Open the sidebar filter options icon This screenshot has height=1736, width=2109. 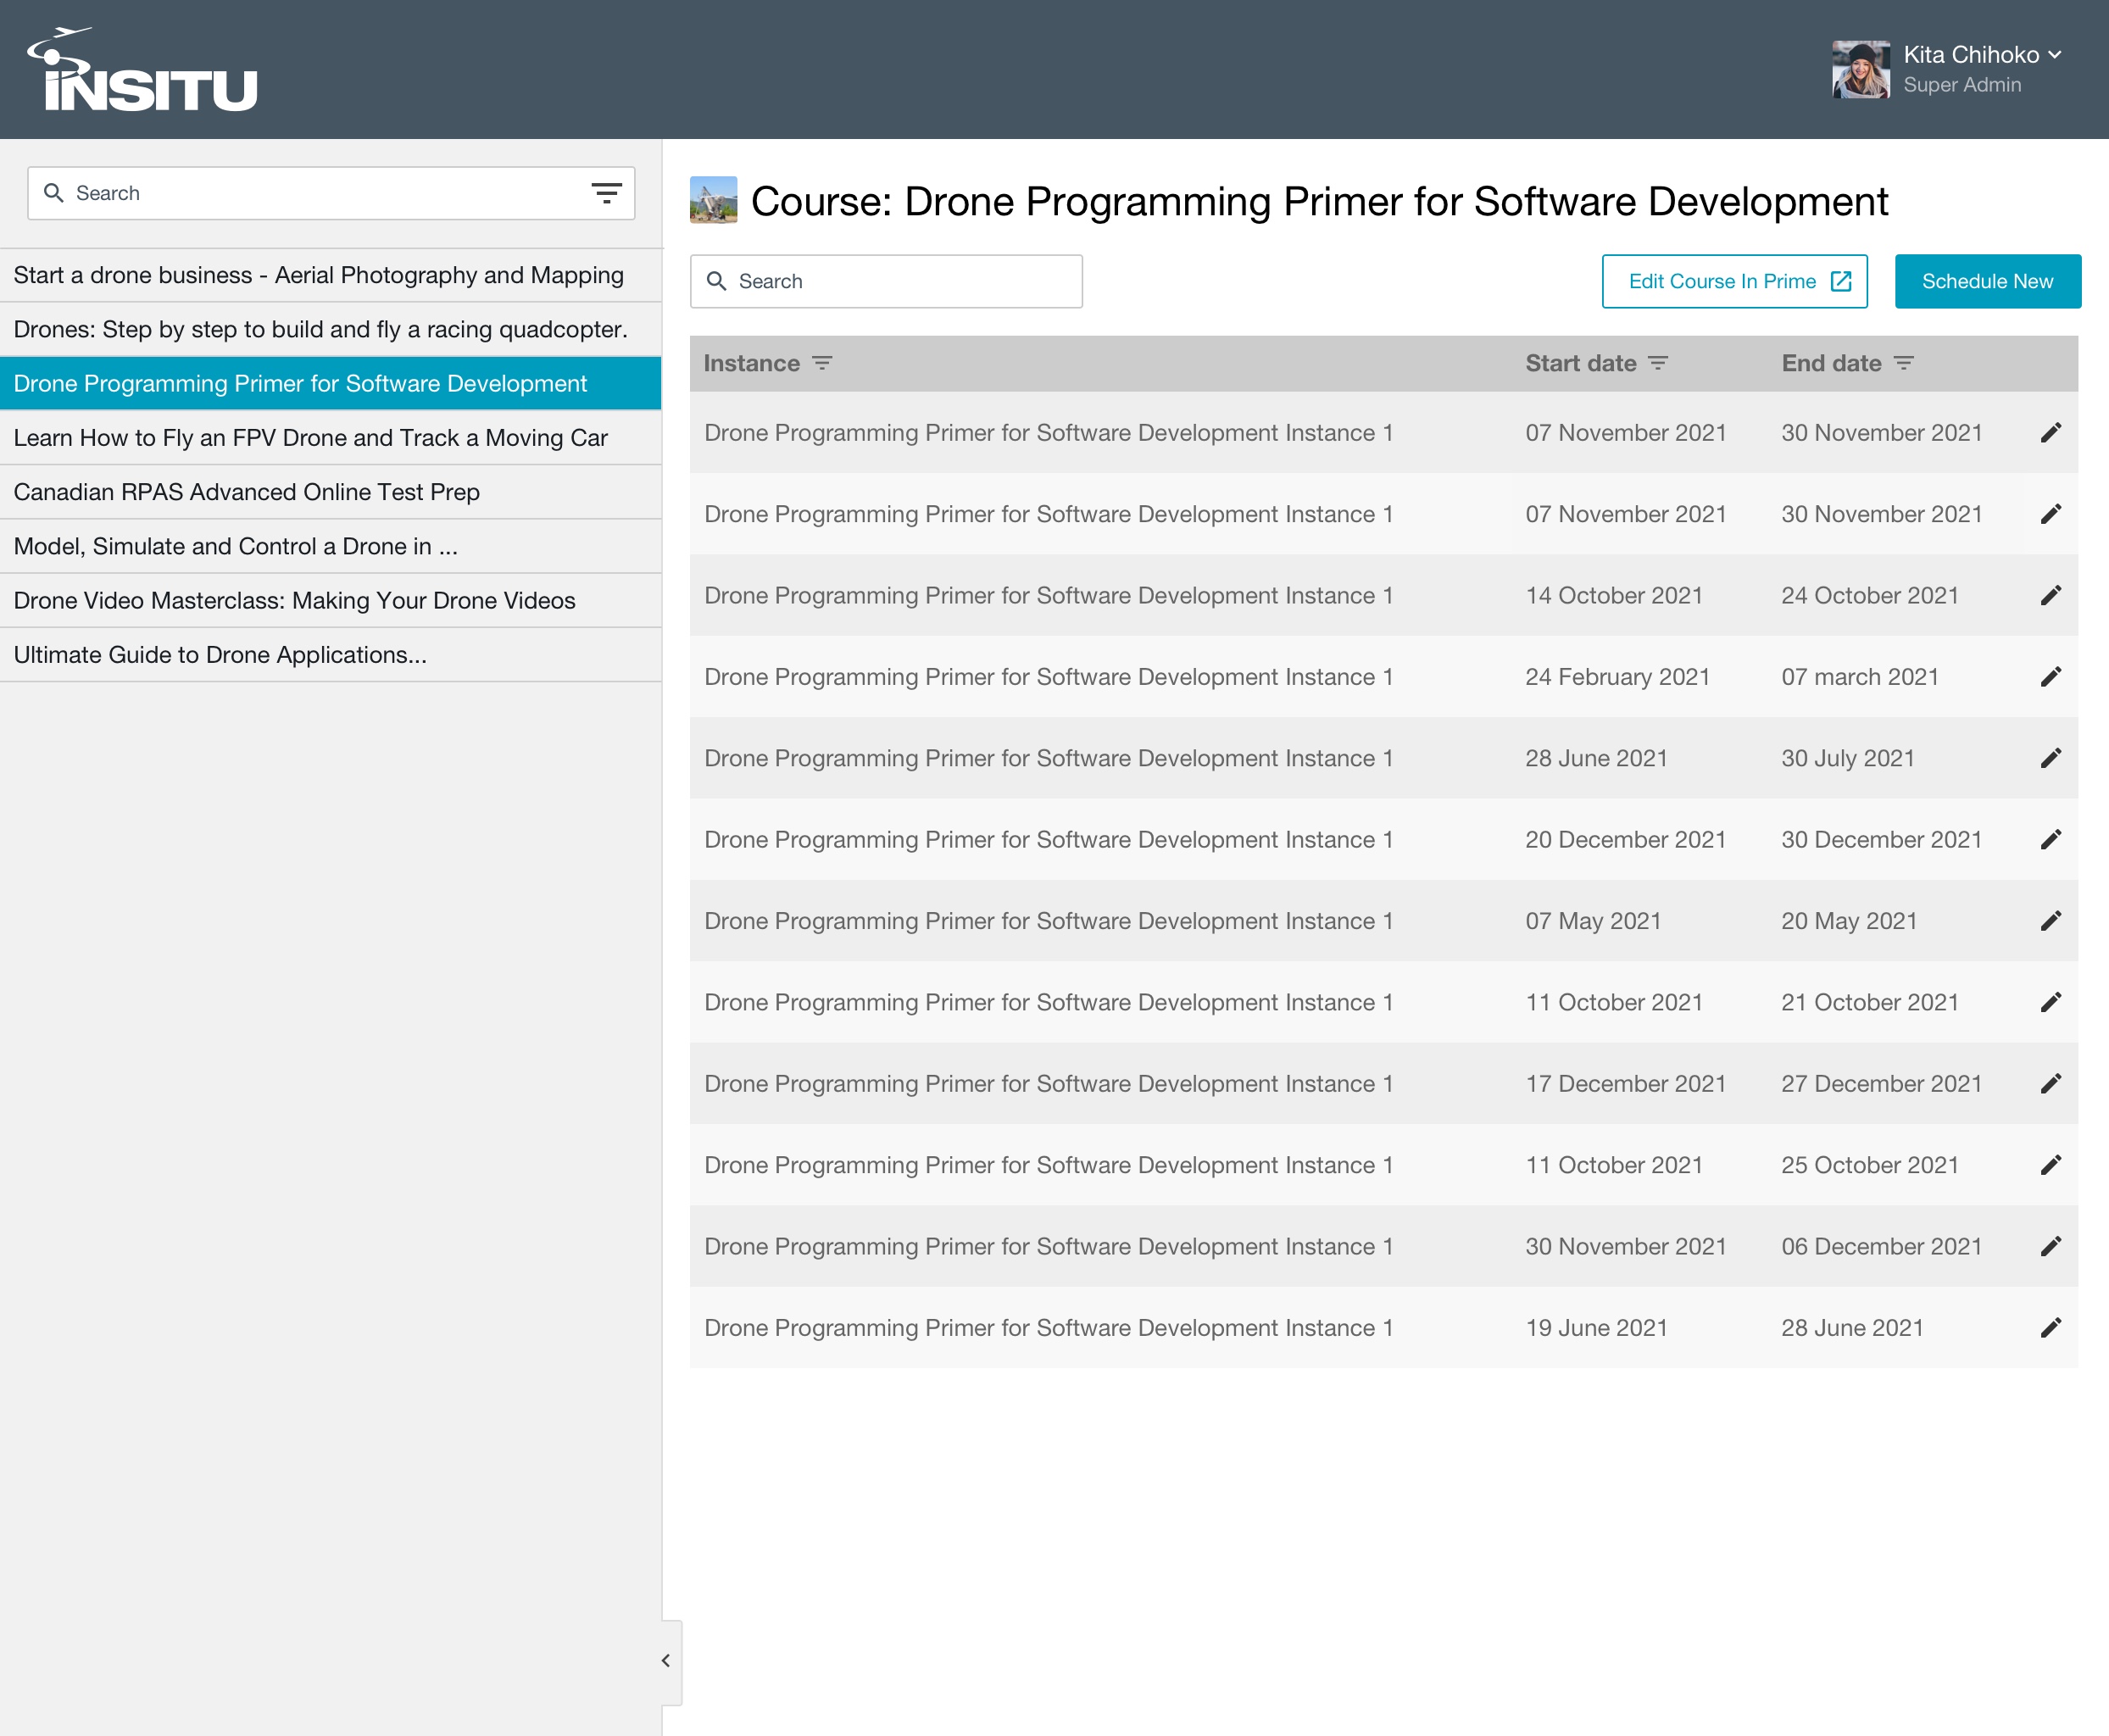[x=606, y=193]
